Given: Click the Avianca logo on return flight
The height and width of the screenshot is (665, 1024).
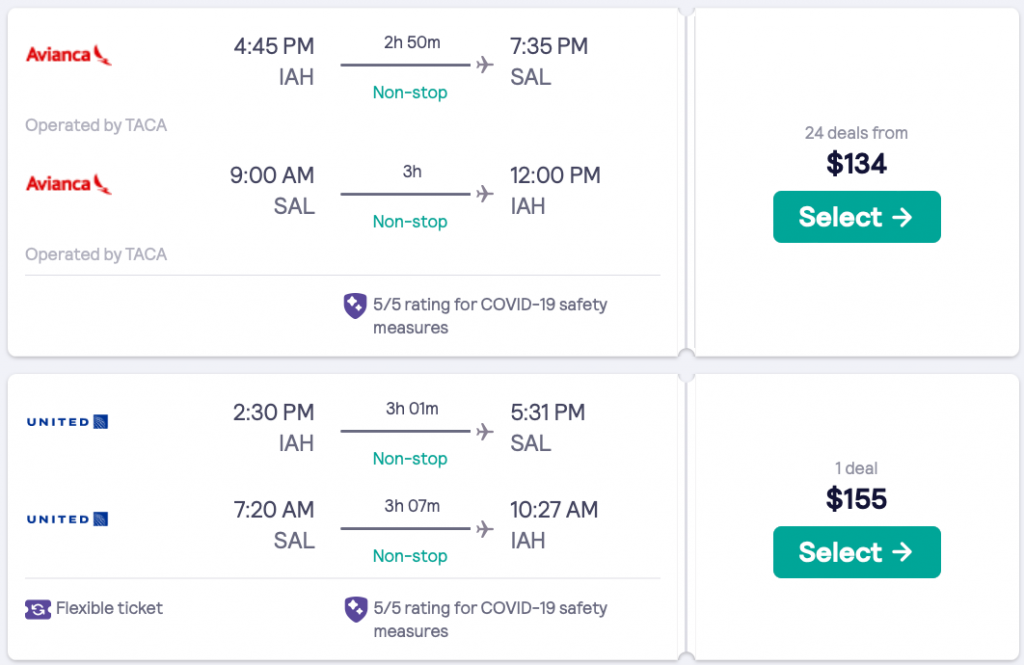Looking at the screenshot, I should point(68,184).
